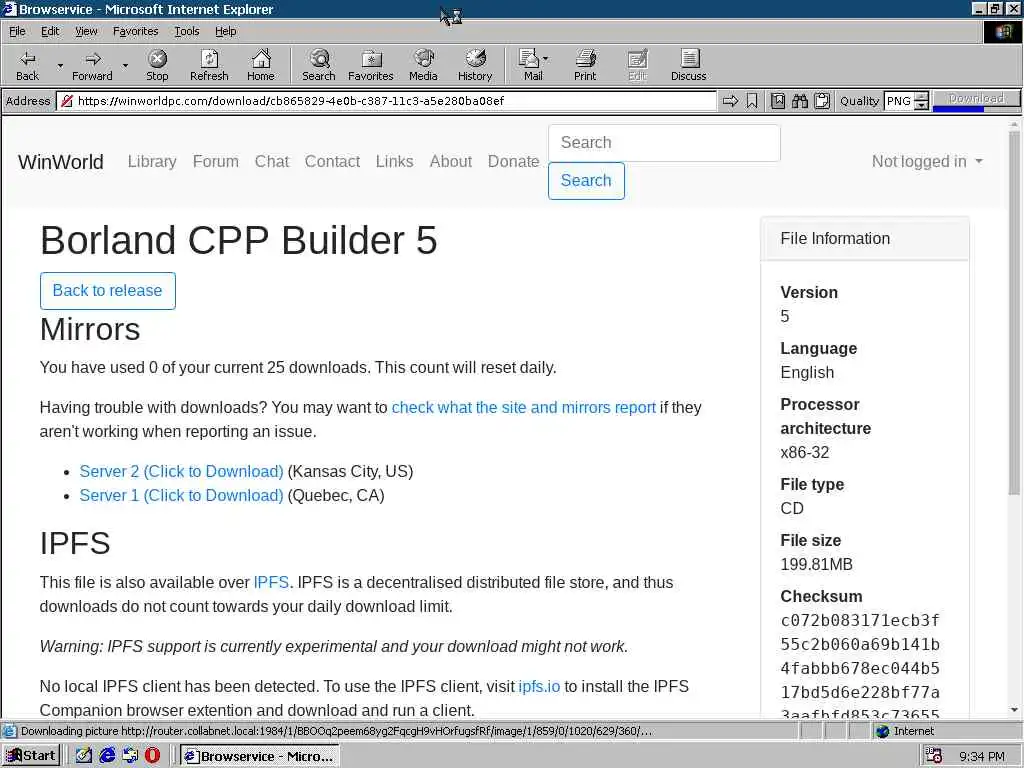The width and height of the screenshot is (1024, 768).
Task: Open the Search pane from toolbar
Action: click(x=319, y=59)
